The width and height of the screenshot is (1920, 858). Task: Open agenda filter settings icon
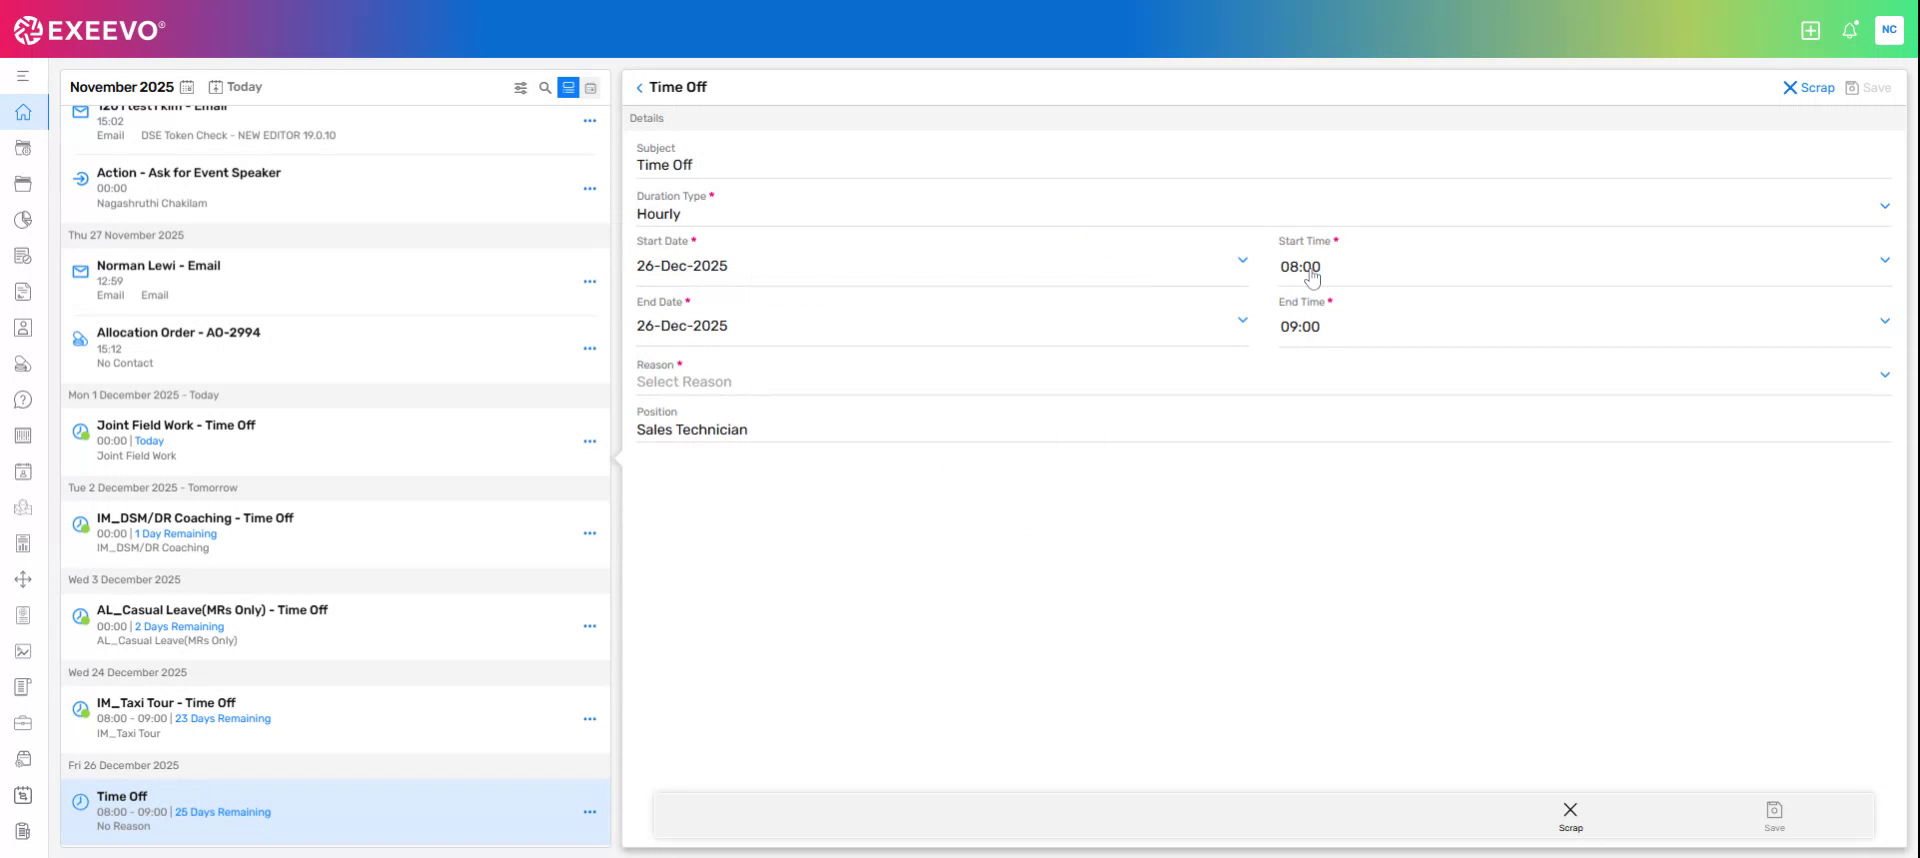click(520, 88)
